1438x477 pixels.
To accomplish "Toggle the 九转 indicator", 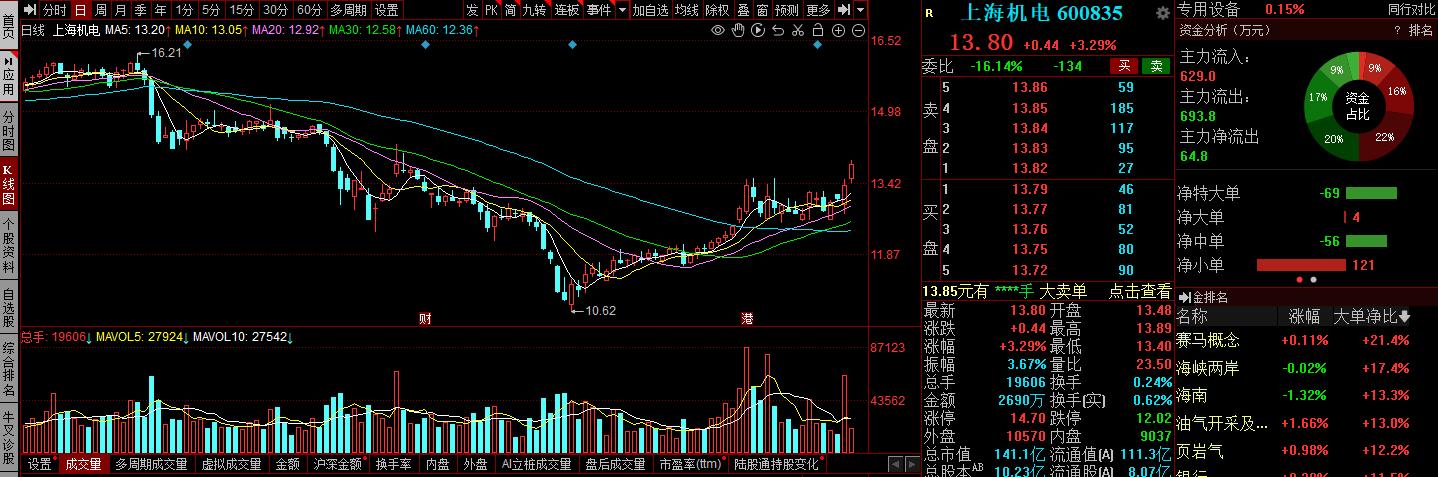I will point(535,10).
